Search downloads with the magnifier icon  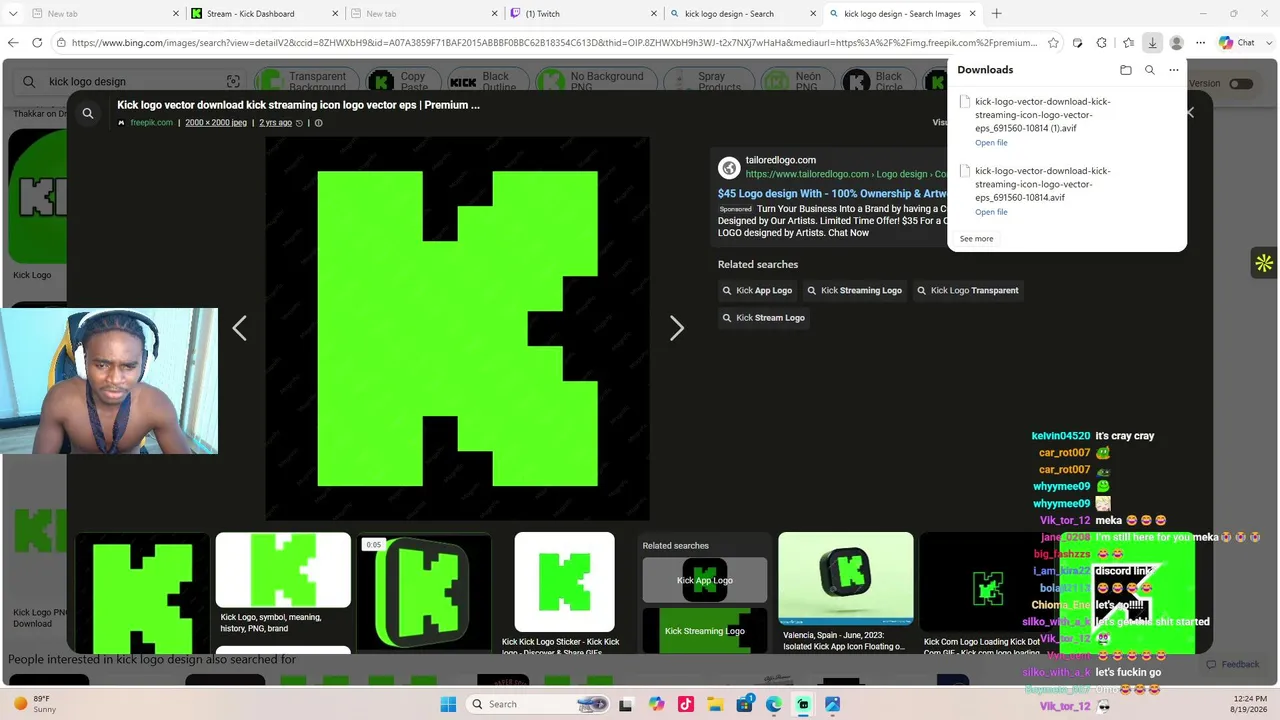(1150, 70)
